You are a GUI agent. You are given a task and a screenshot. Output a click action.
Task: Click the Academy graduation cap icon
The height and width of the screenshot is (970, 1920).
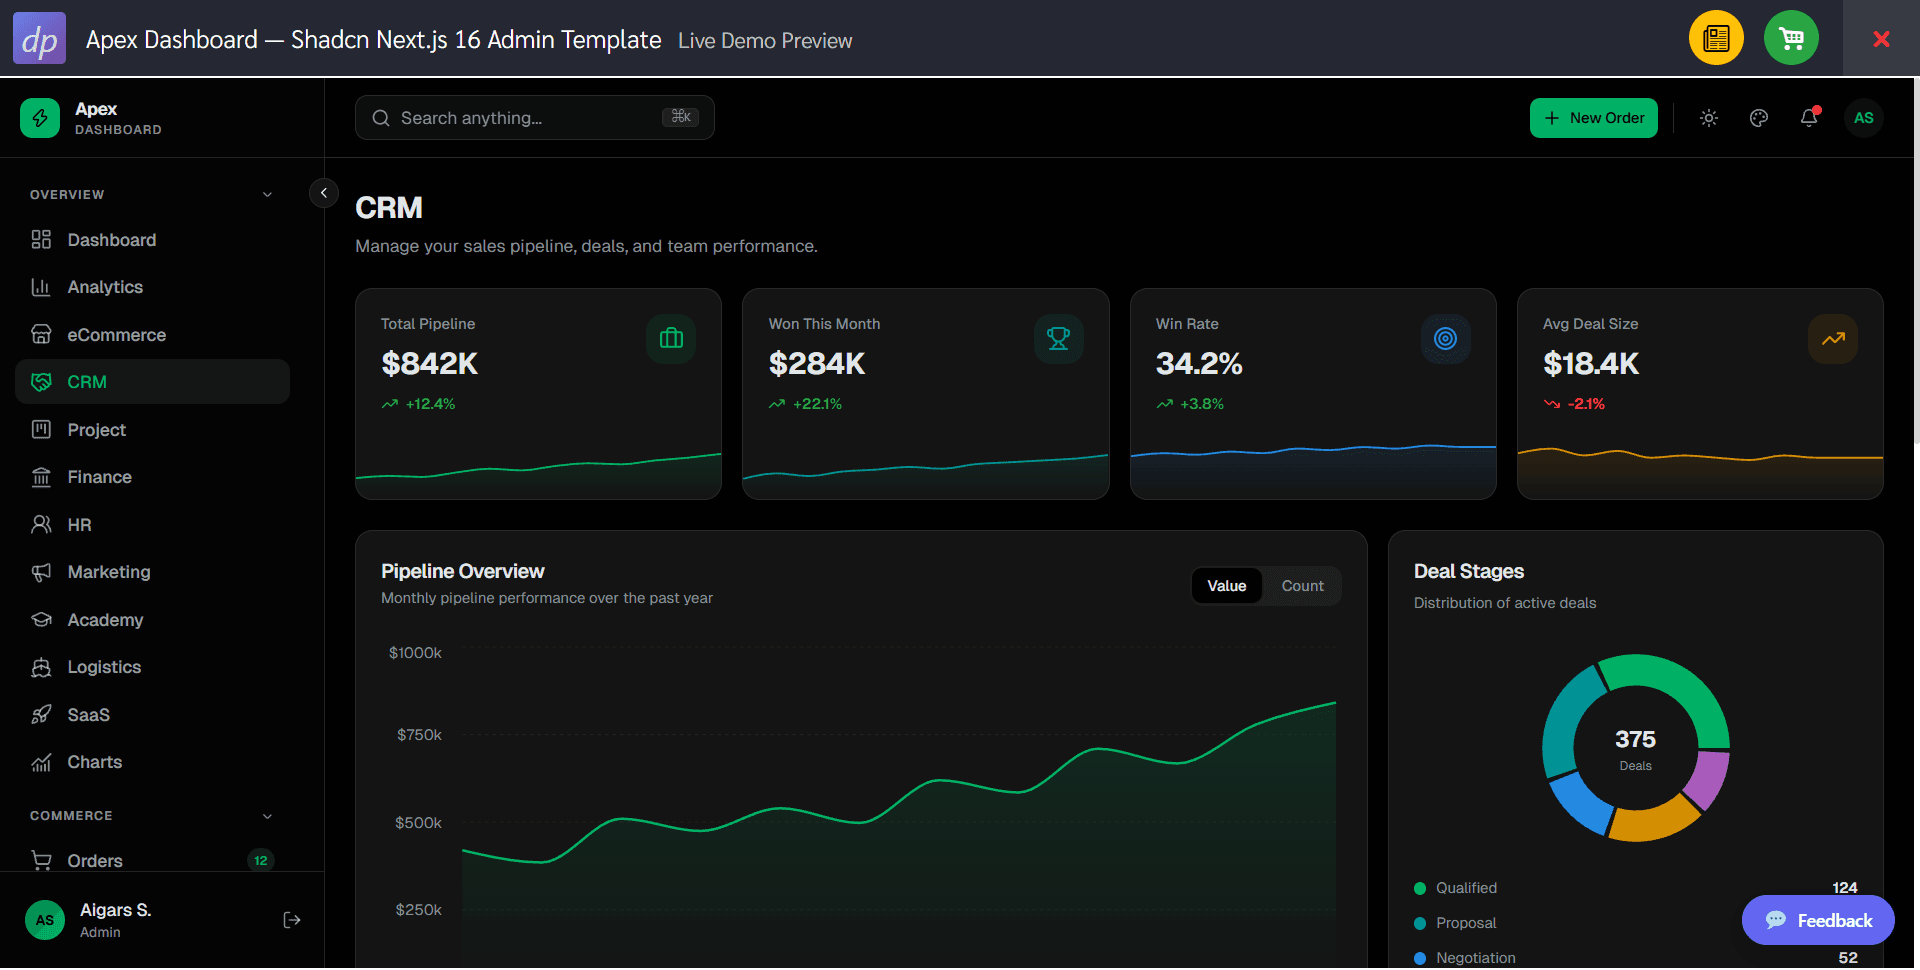click(41, 620)
